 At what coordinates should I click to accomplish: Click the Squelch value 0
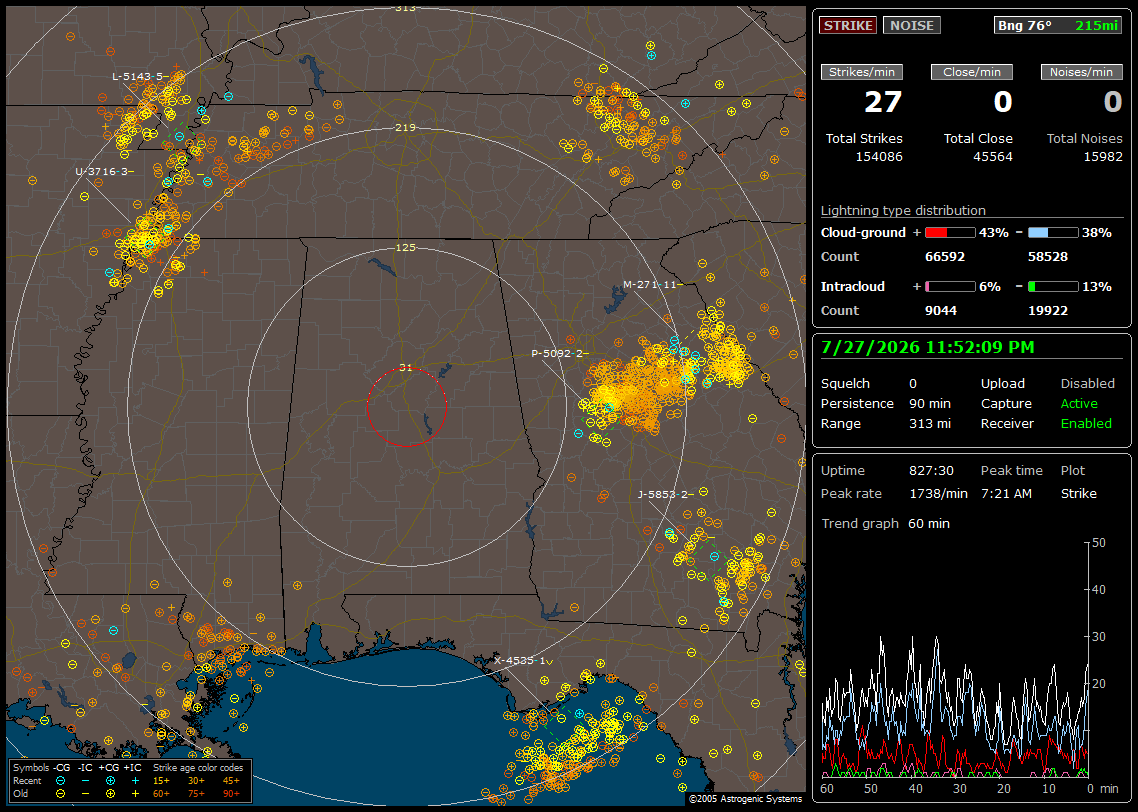click(913, 384)
